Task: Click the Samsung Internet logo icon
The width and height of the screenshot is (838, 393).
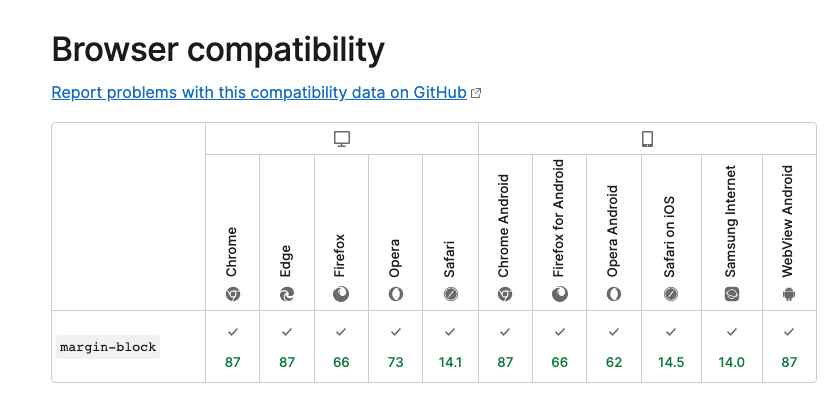Action: point(732,294)
